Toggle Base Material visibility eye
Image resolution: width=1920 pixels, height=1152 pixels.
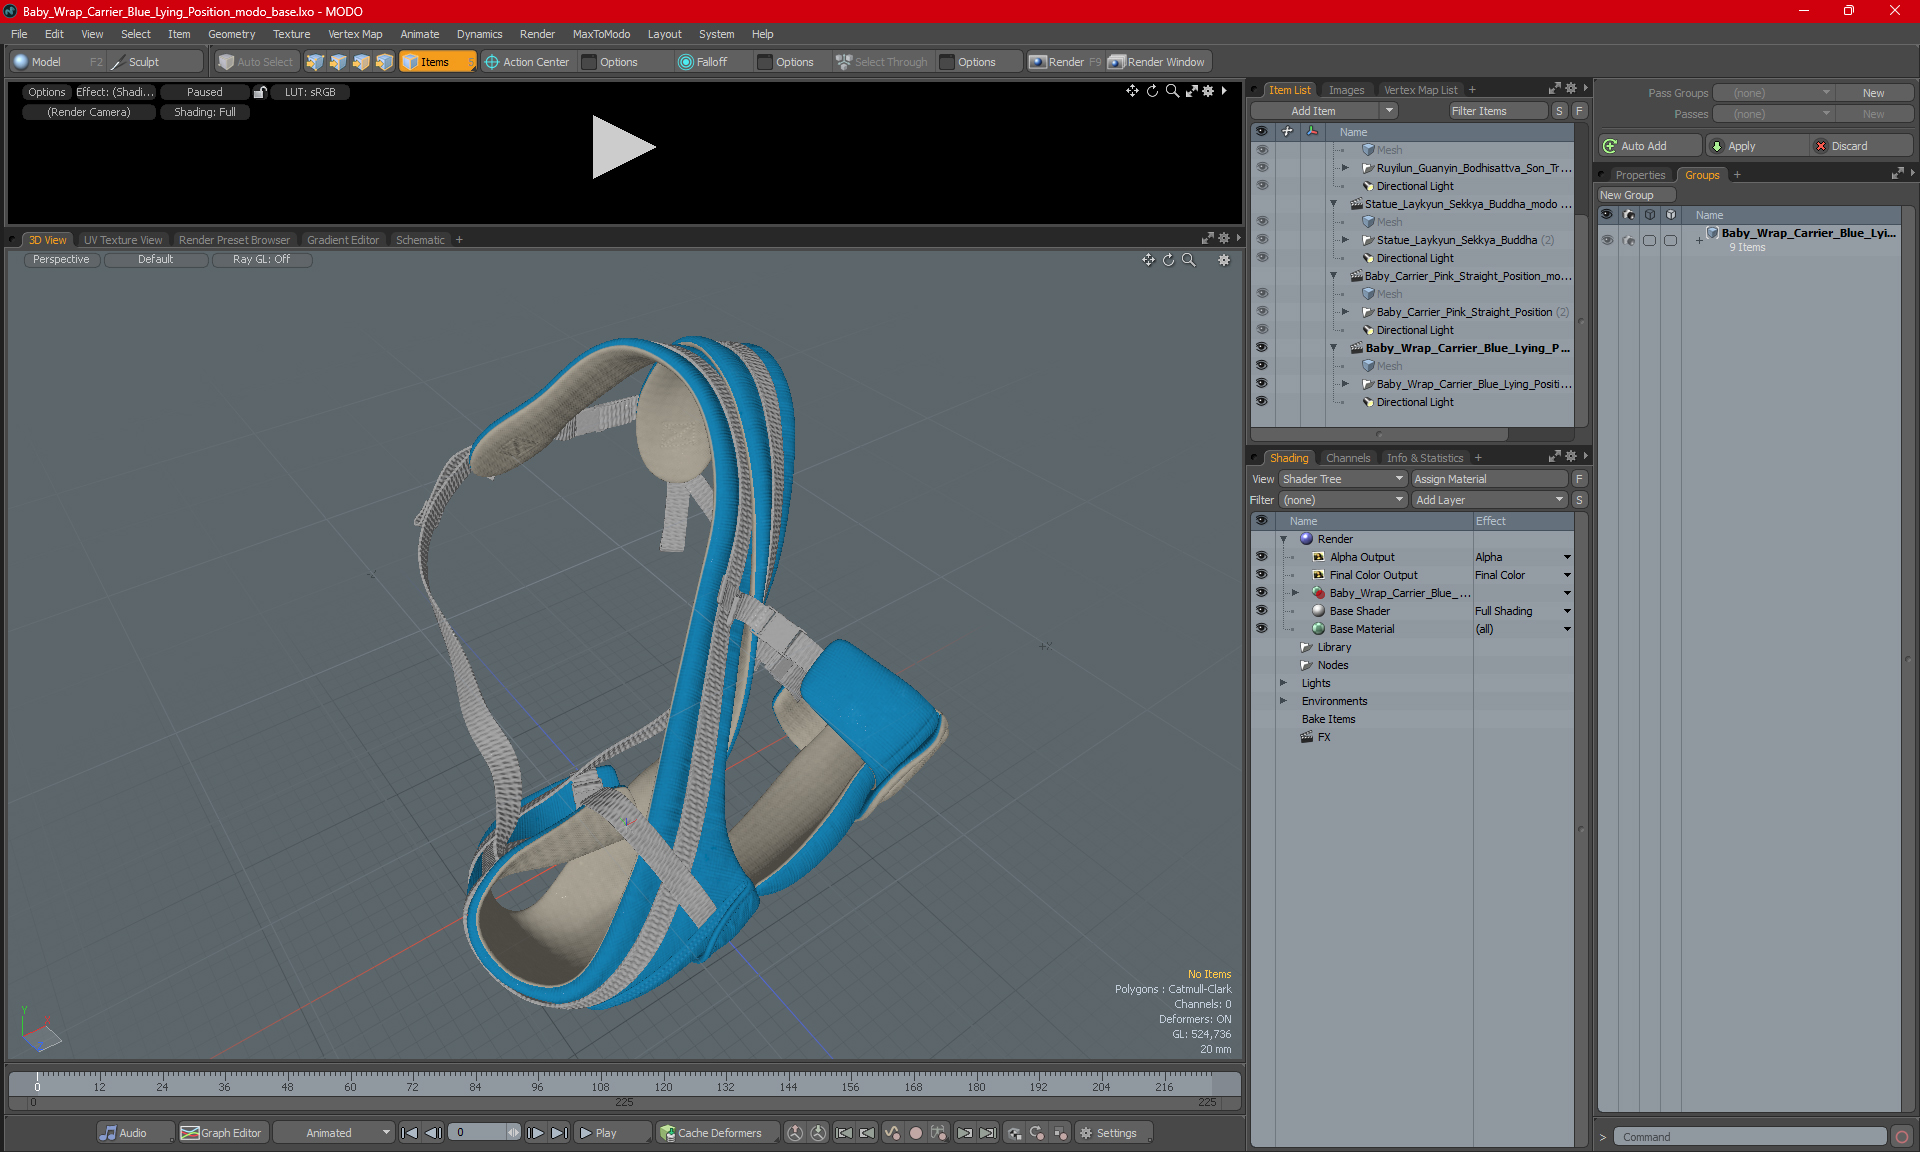pos(1261,629)
